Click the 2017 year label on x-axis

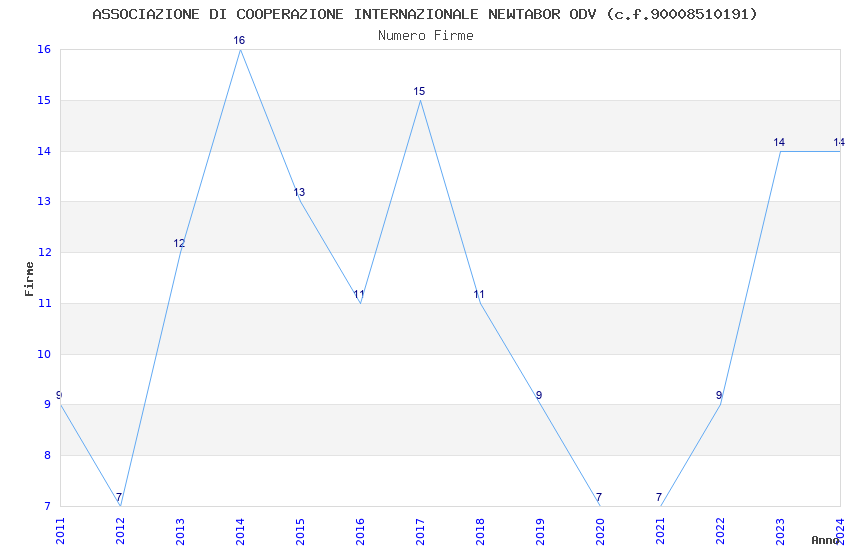click(x=420, y=531)
